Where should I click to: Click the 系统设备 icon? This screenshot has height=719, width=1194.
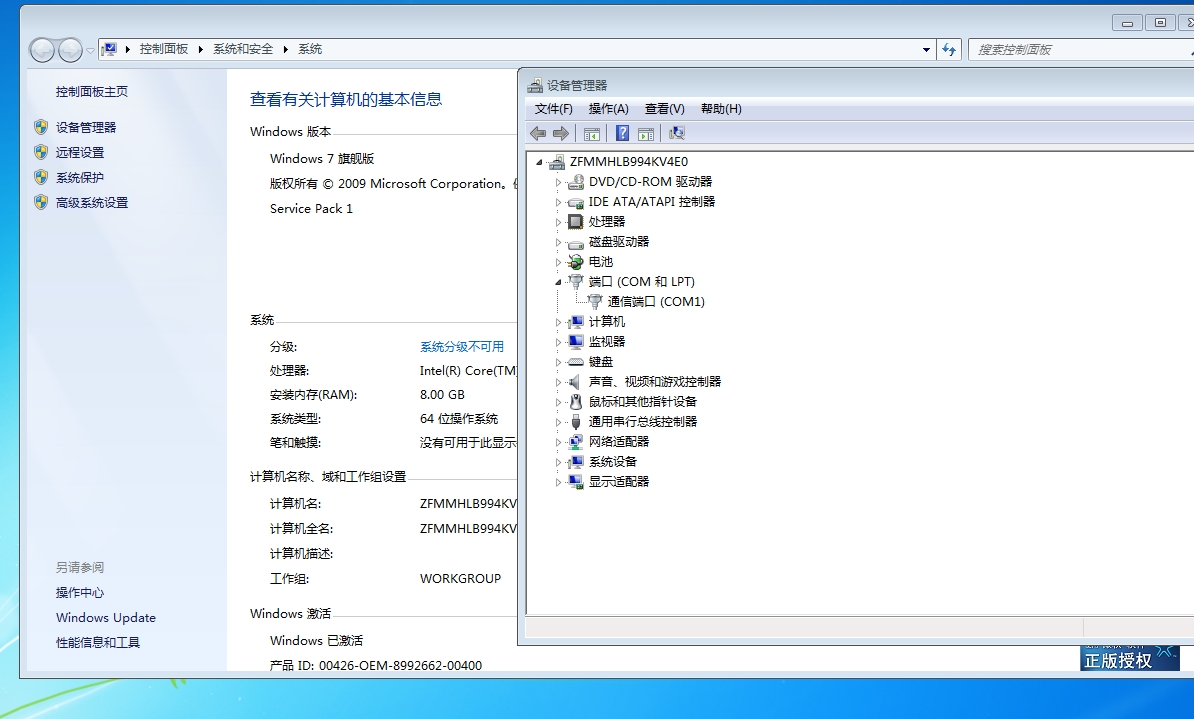click(576, 462)
